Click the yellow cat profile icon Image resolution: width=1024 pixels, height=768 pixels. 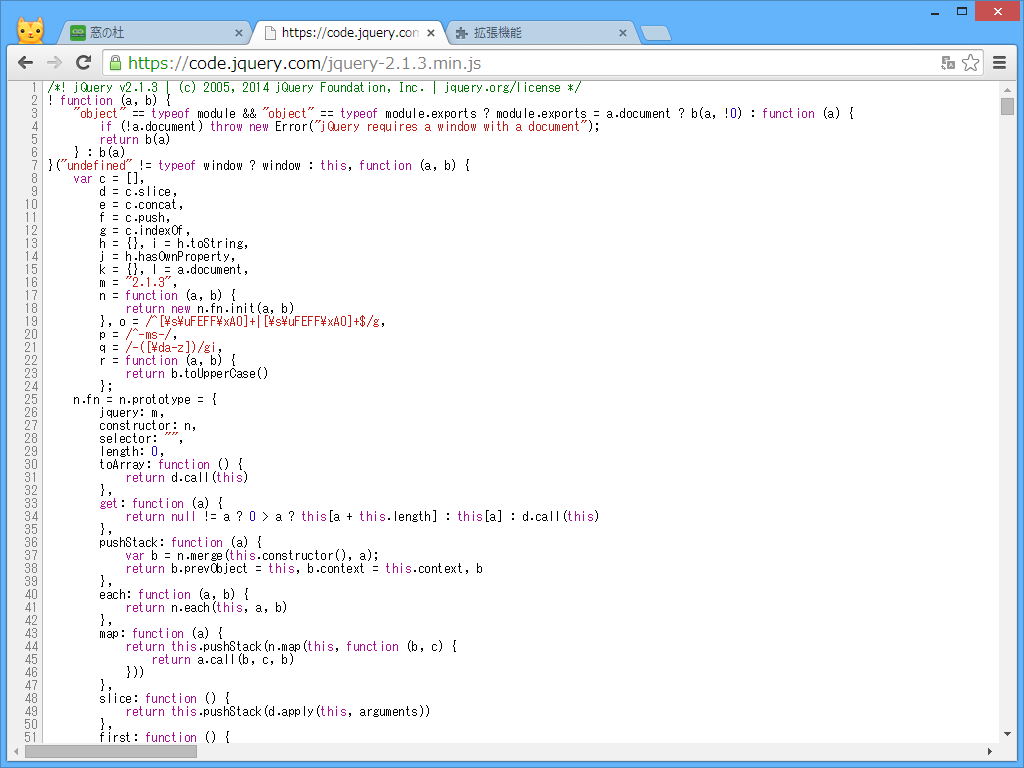pos(30,29)
